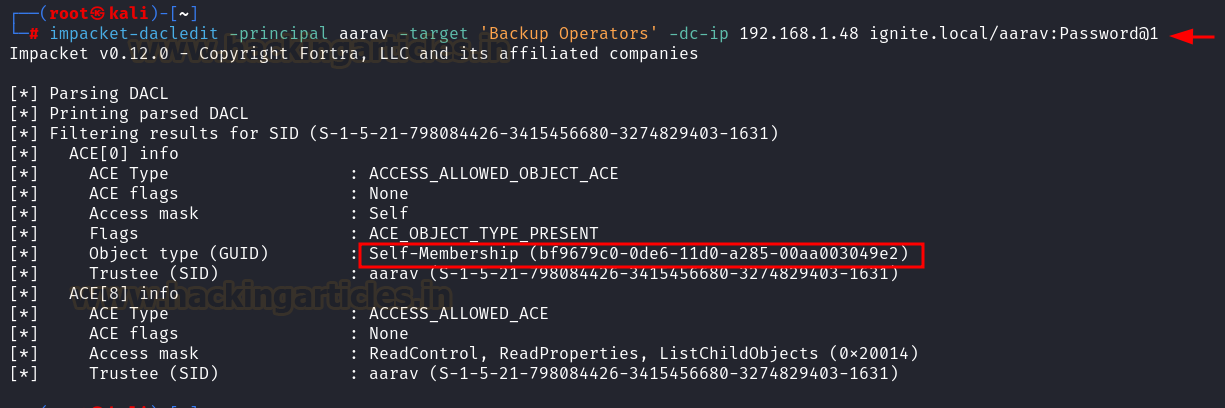The width and height of the screenshot is (1225, 408).
Task: Click the ACE_OBJECT_TYPE_PRESENT flag text
Action: click(x=483, y=234)
